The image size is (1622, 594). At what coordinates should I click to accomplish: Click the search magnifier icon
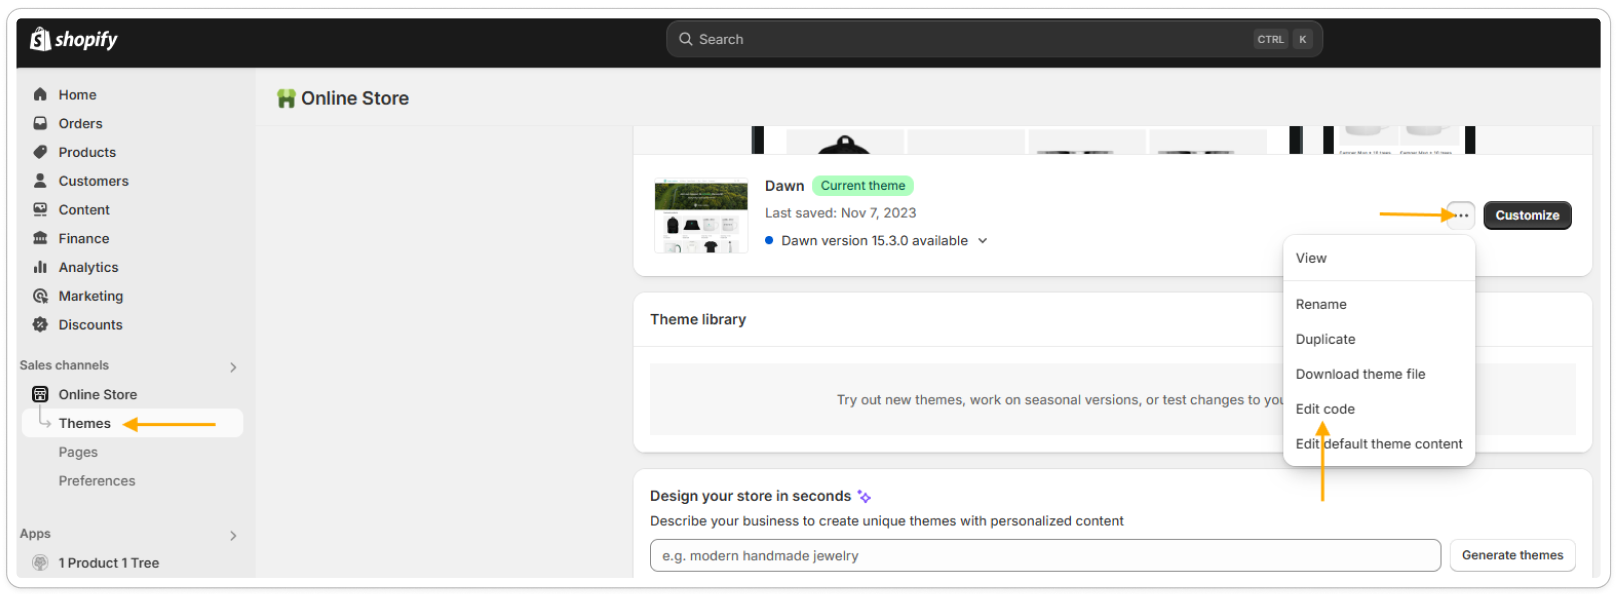pos(686,39)
